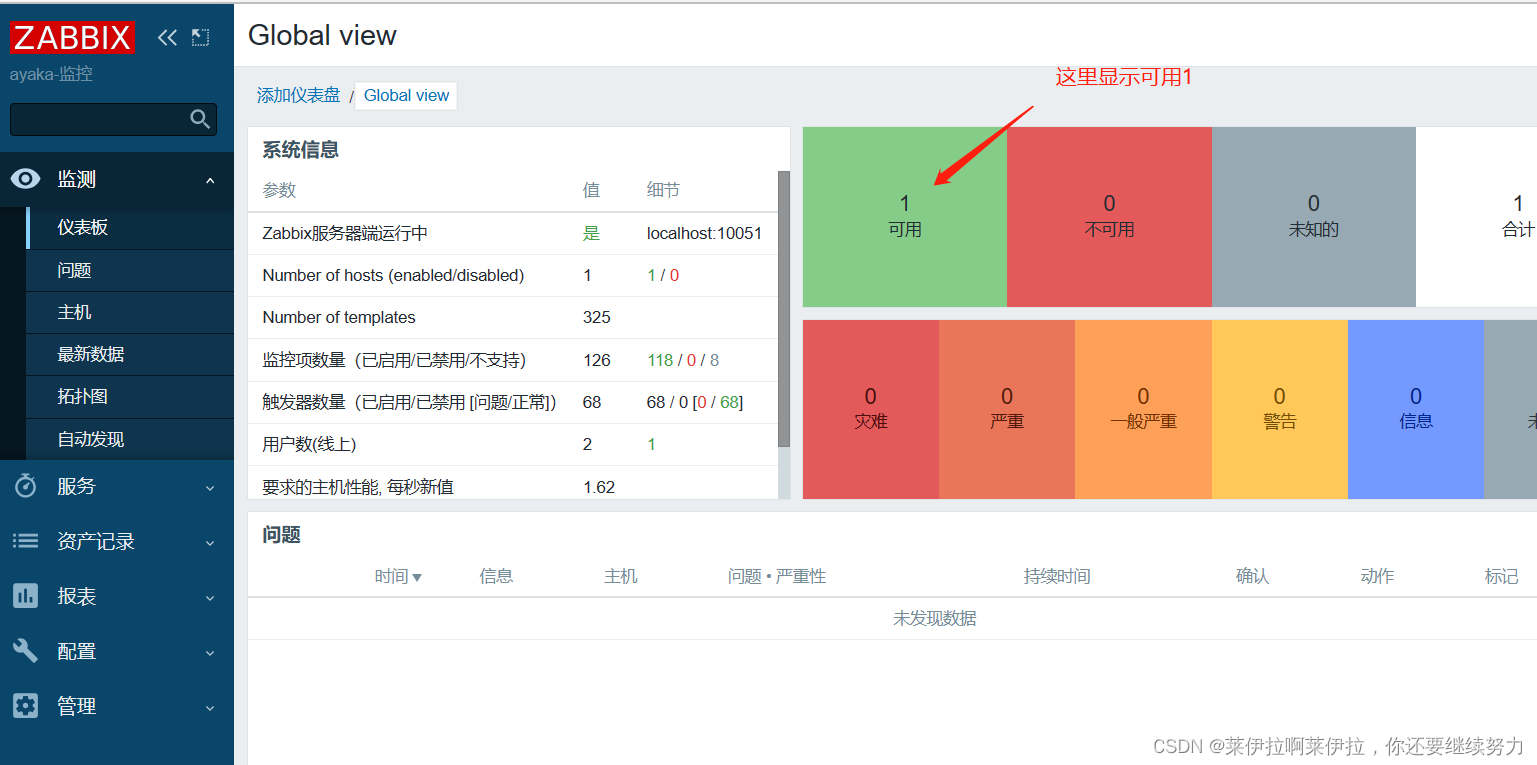
Task: Toggle sidebar hide icon next to collapse
Action: (x=200, y=38)
